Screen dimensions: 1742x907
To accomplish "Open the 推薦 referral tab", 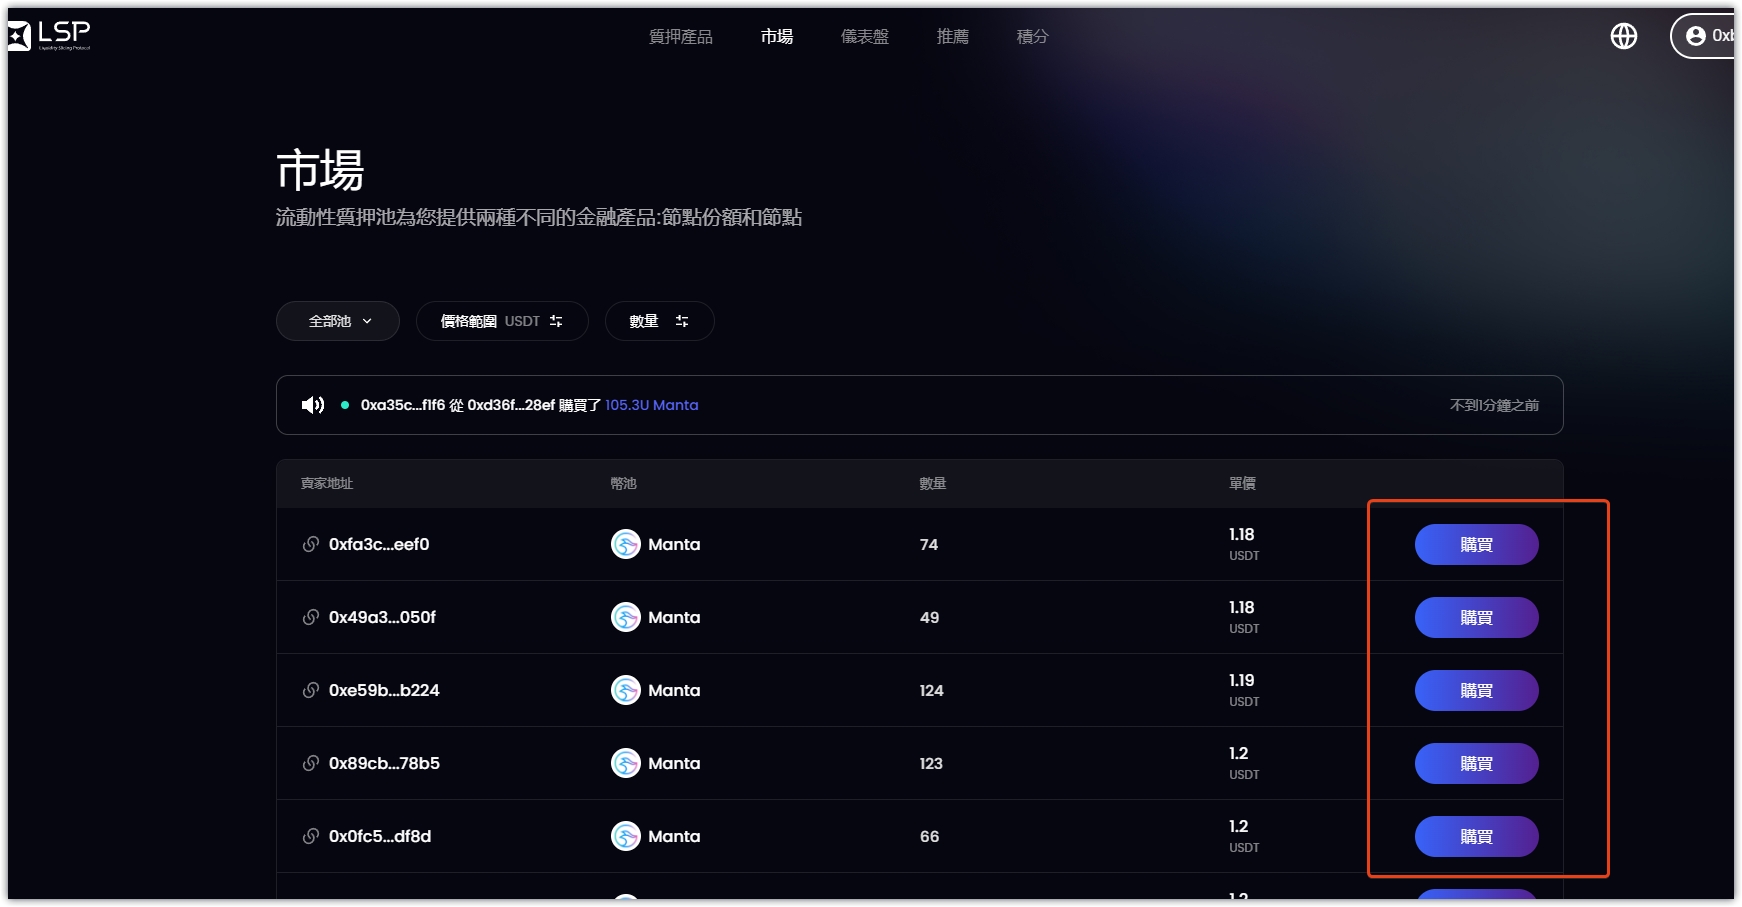I will (x=952, y=37).
